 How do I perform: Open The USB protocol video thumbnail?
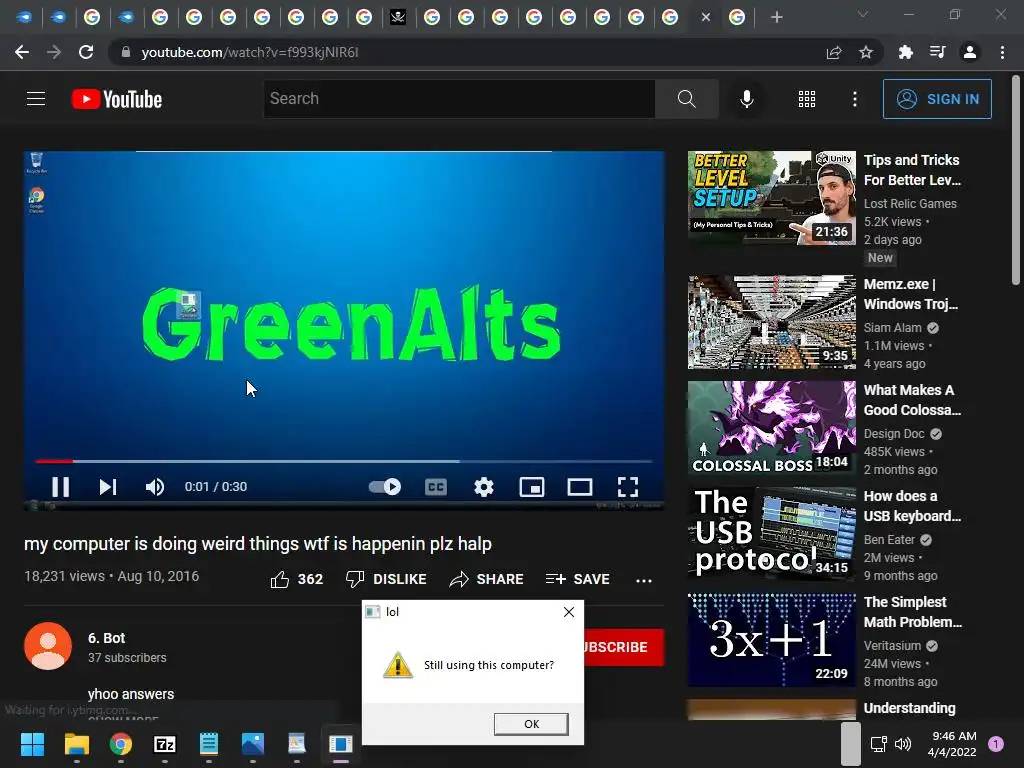tap(771, 534)
